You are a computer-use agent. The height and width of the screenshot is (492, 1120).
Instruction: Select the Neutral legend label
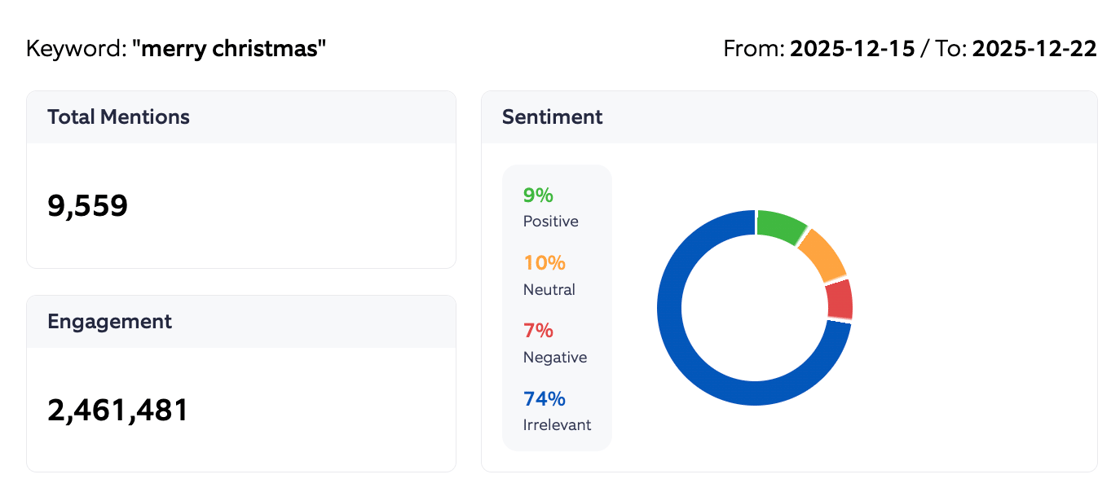pos(549,290)
